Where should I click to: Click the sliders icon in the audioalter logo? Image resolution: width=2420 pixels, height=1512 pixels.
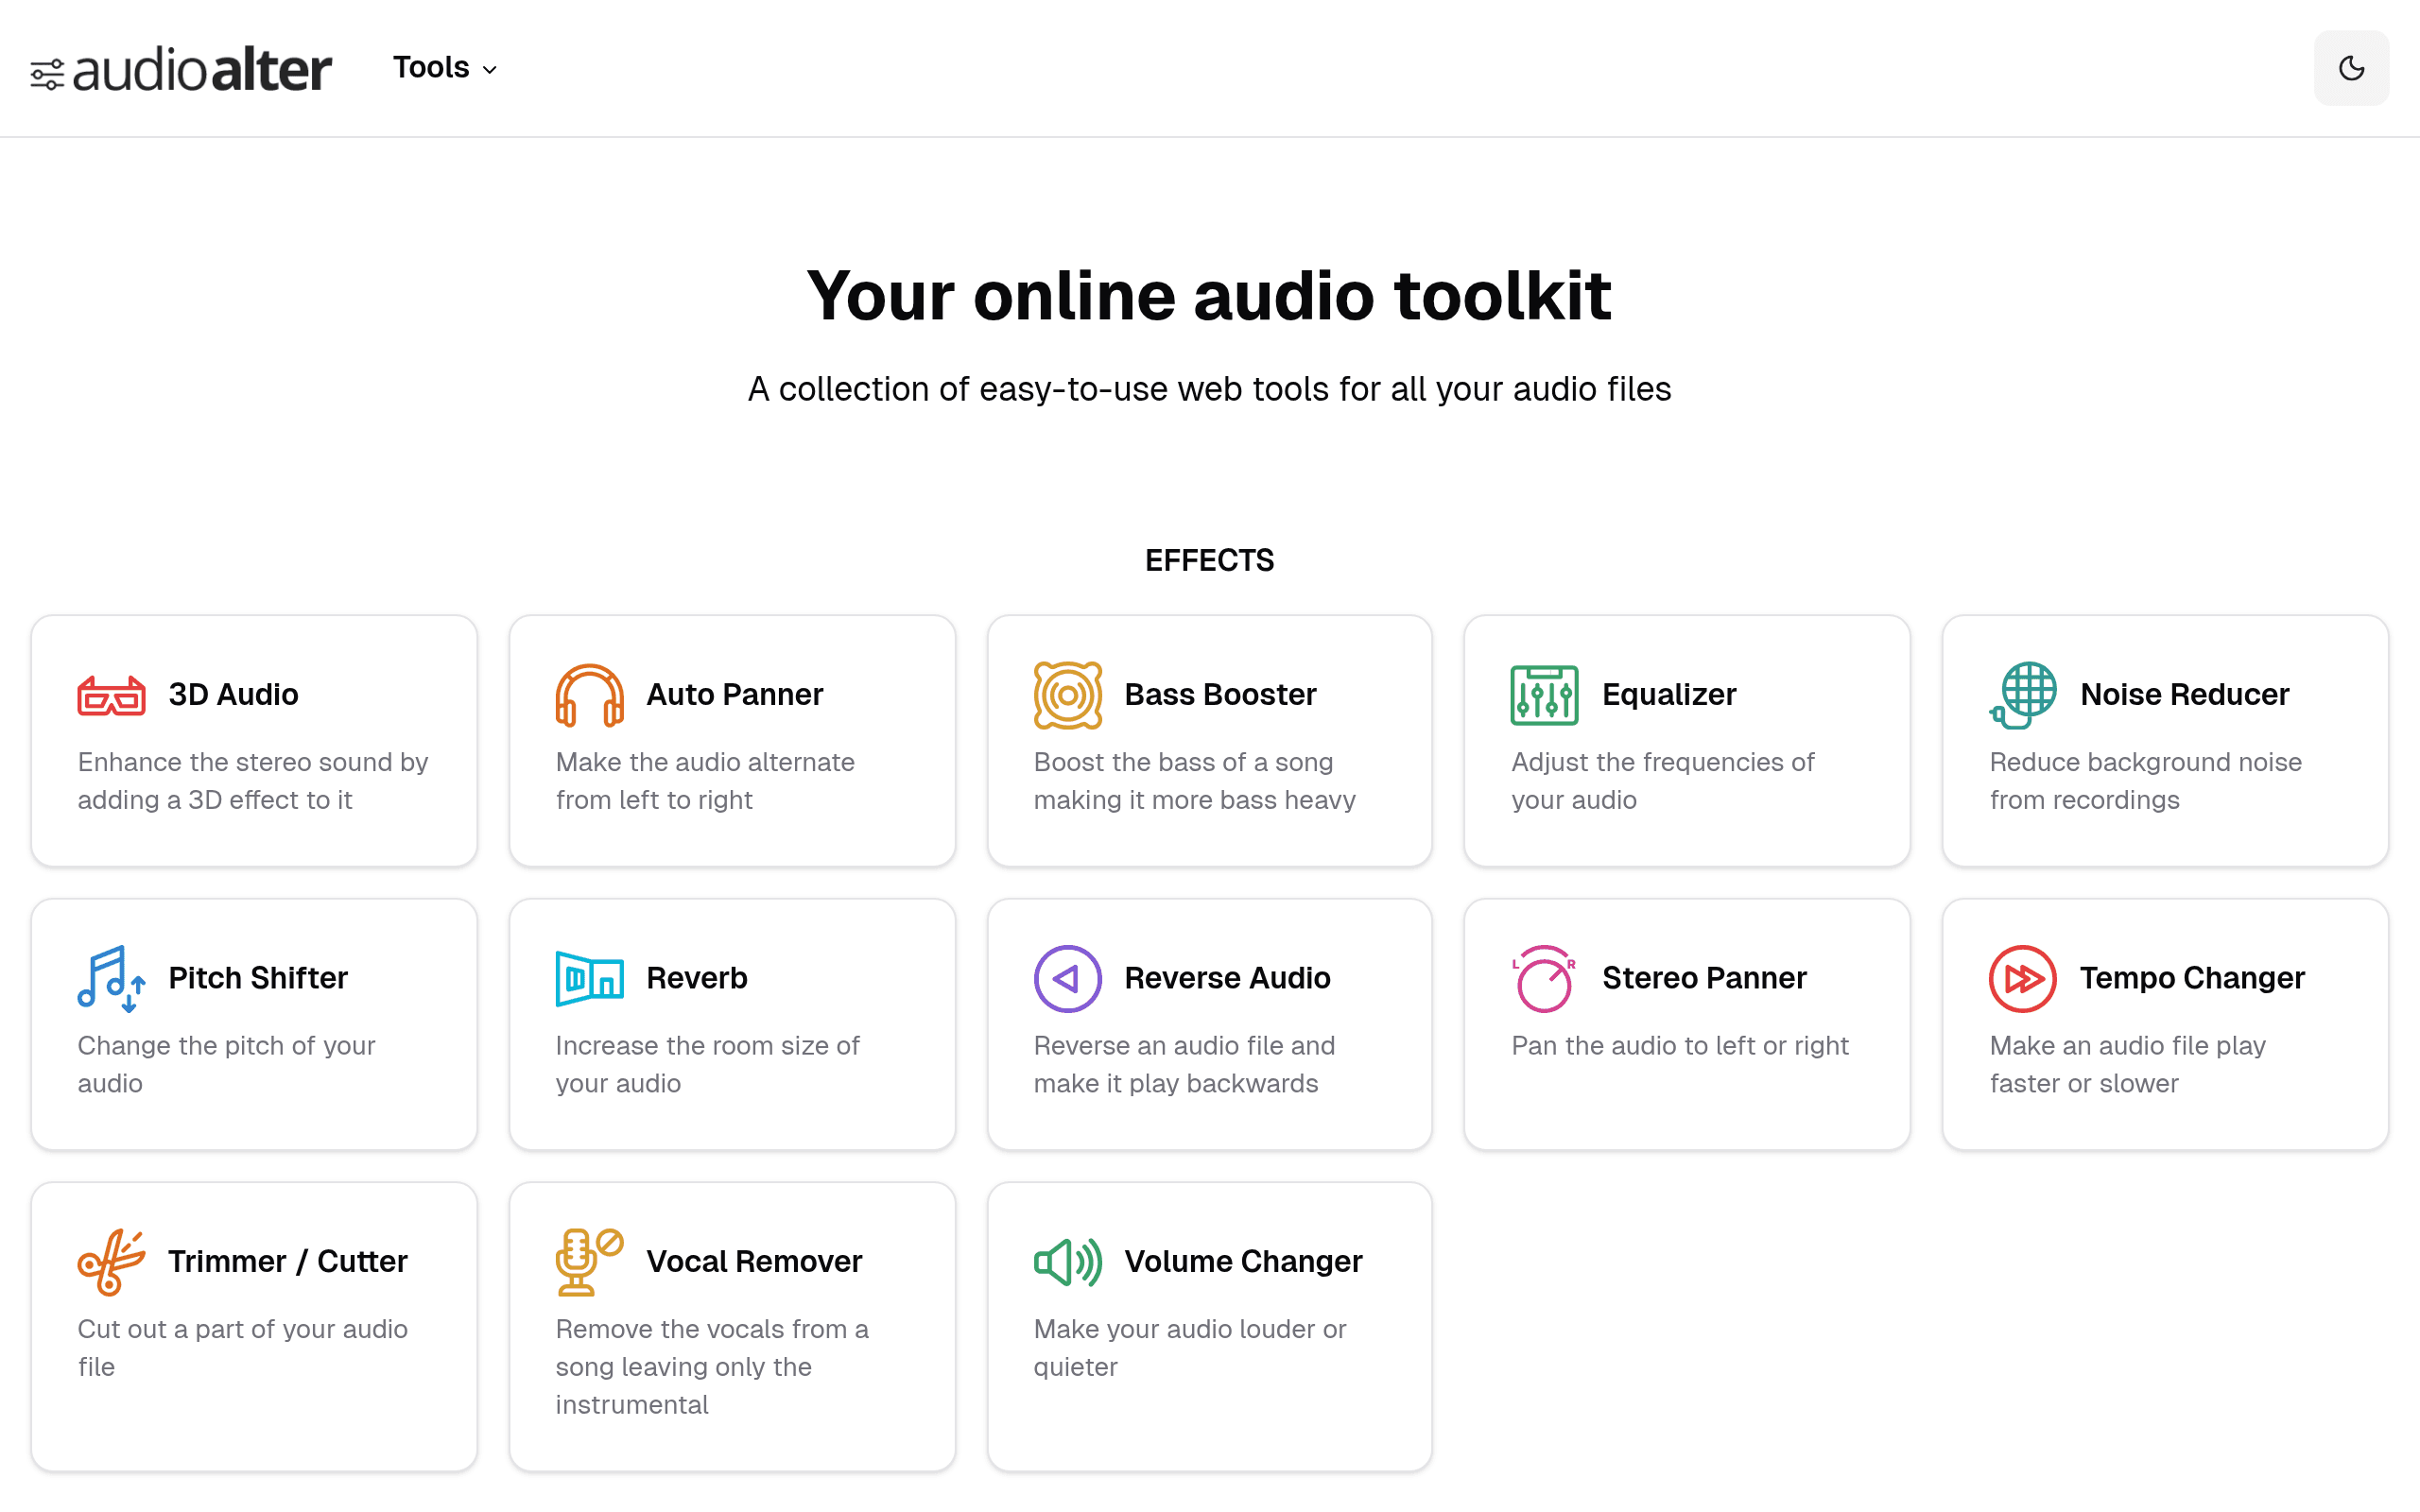click(x=47, y=74)
